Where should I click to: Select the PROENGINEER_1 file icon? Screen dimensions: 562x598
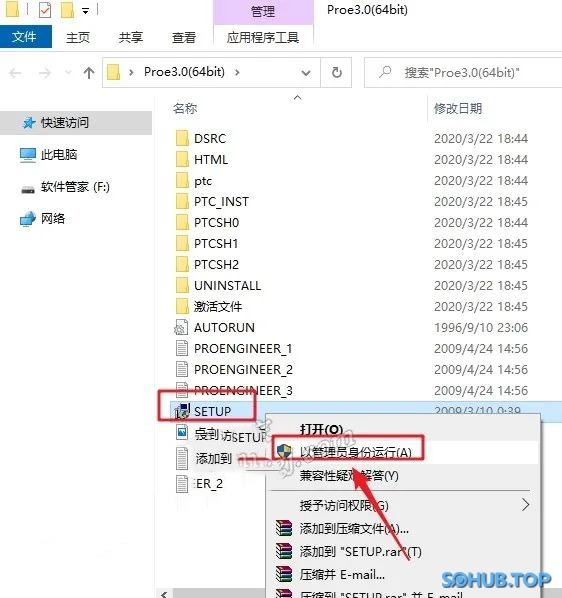(182, 348)
